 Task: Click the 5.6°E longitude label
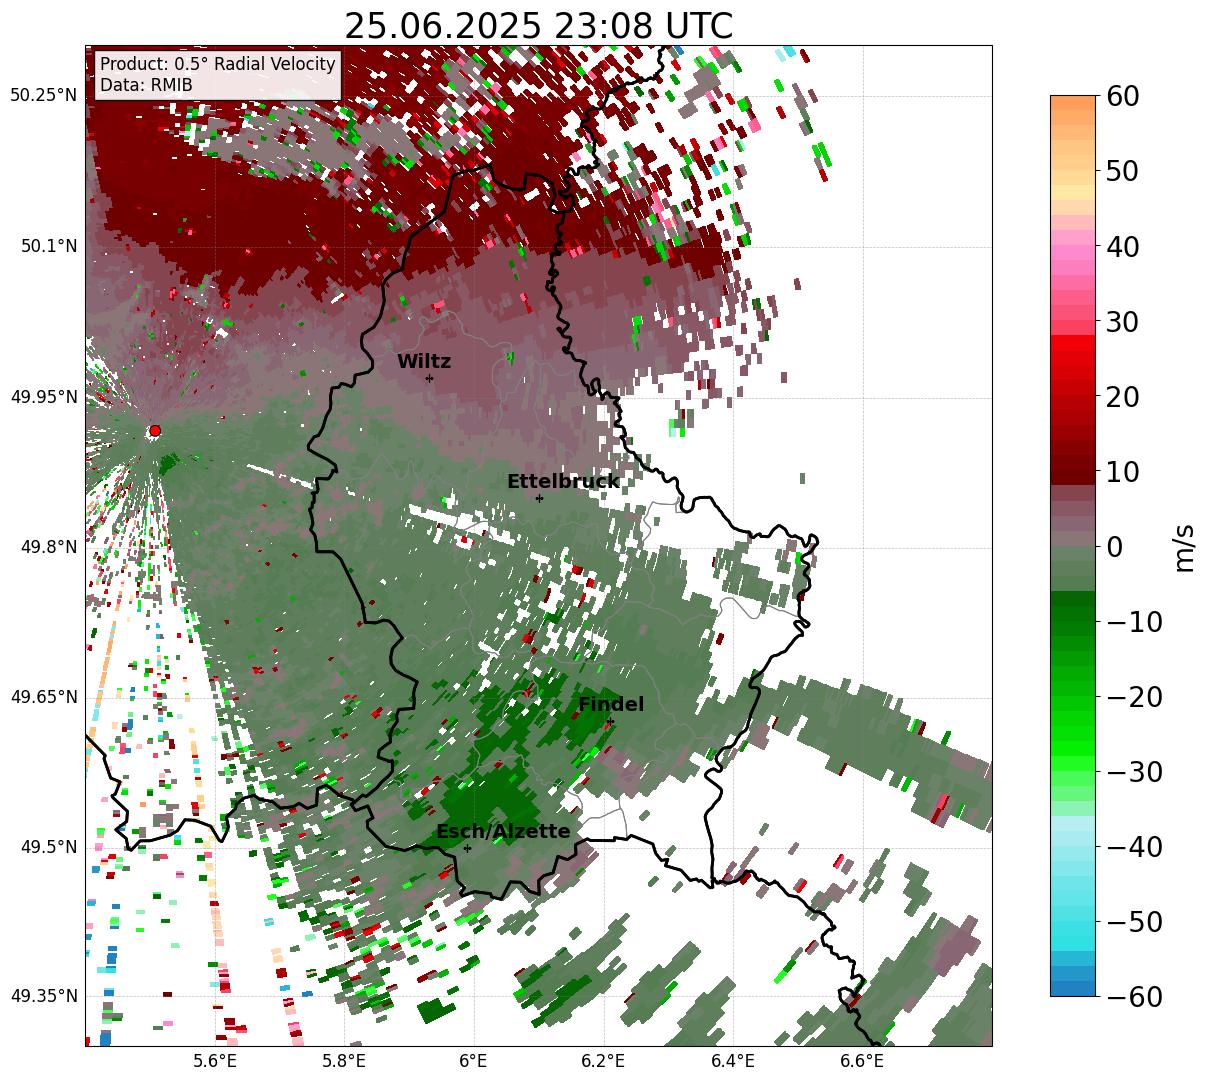click(x=215, y=1060)
